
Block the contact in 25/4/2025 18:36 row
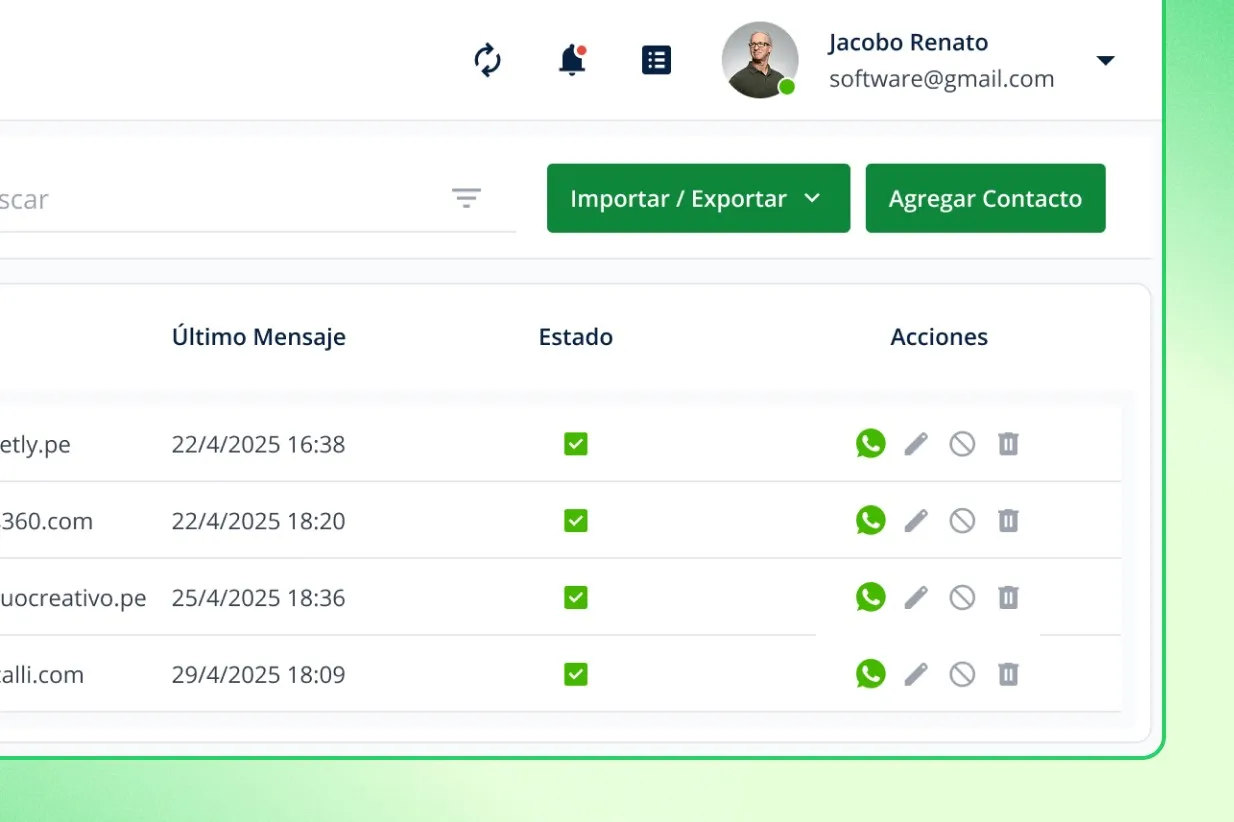[962, 598]
